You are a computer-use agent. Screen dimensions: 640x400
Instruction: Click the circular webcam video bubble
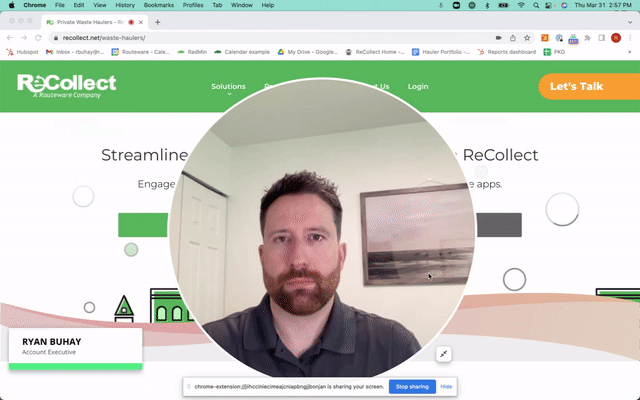322,229
